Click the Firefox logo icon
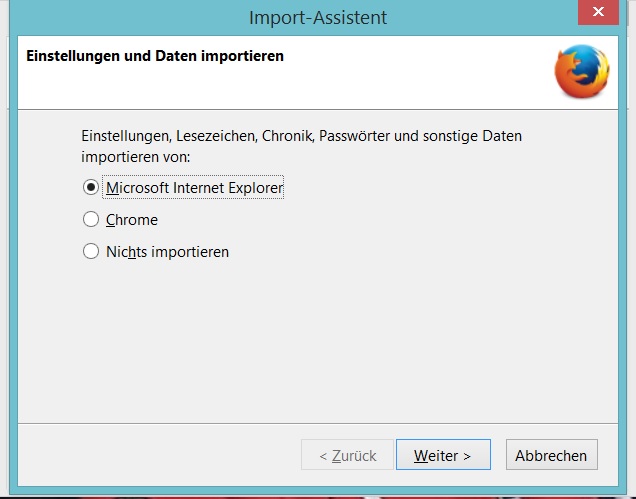 click(582, 71)
